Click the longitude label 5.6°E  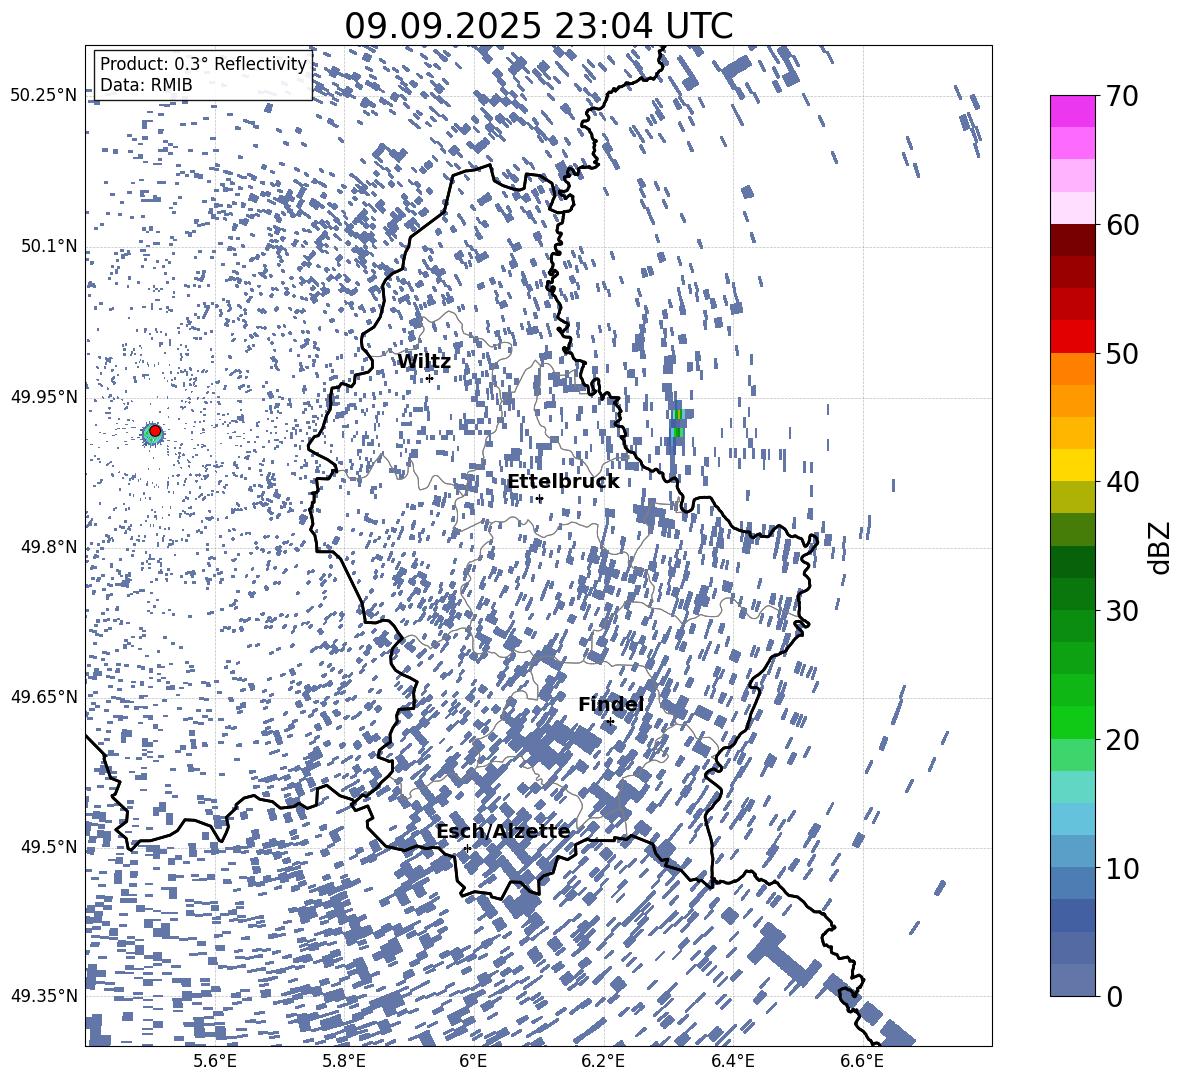(215, 1061)
